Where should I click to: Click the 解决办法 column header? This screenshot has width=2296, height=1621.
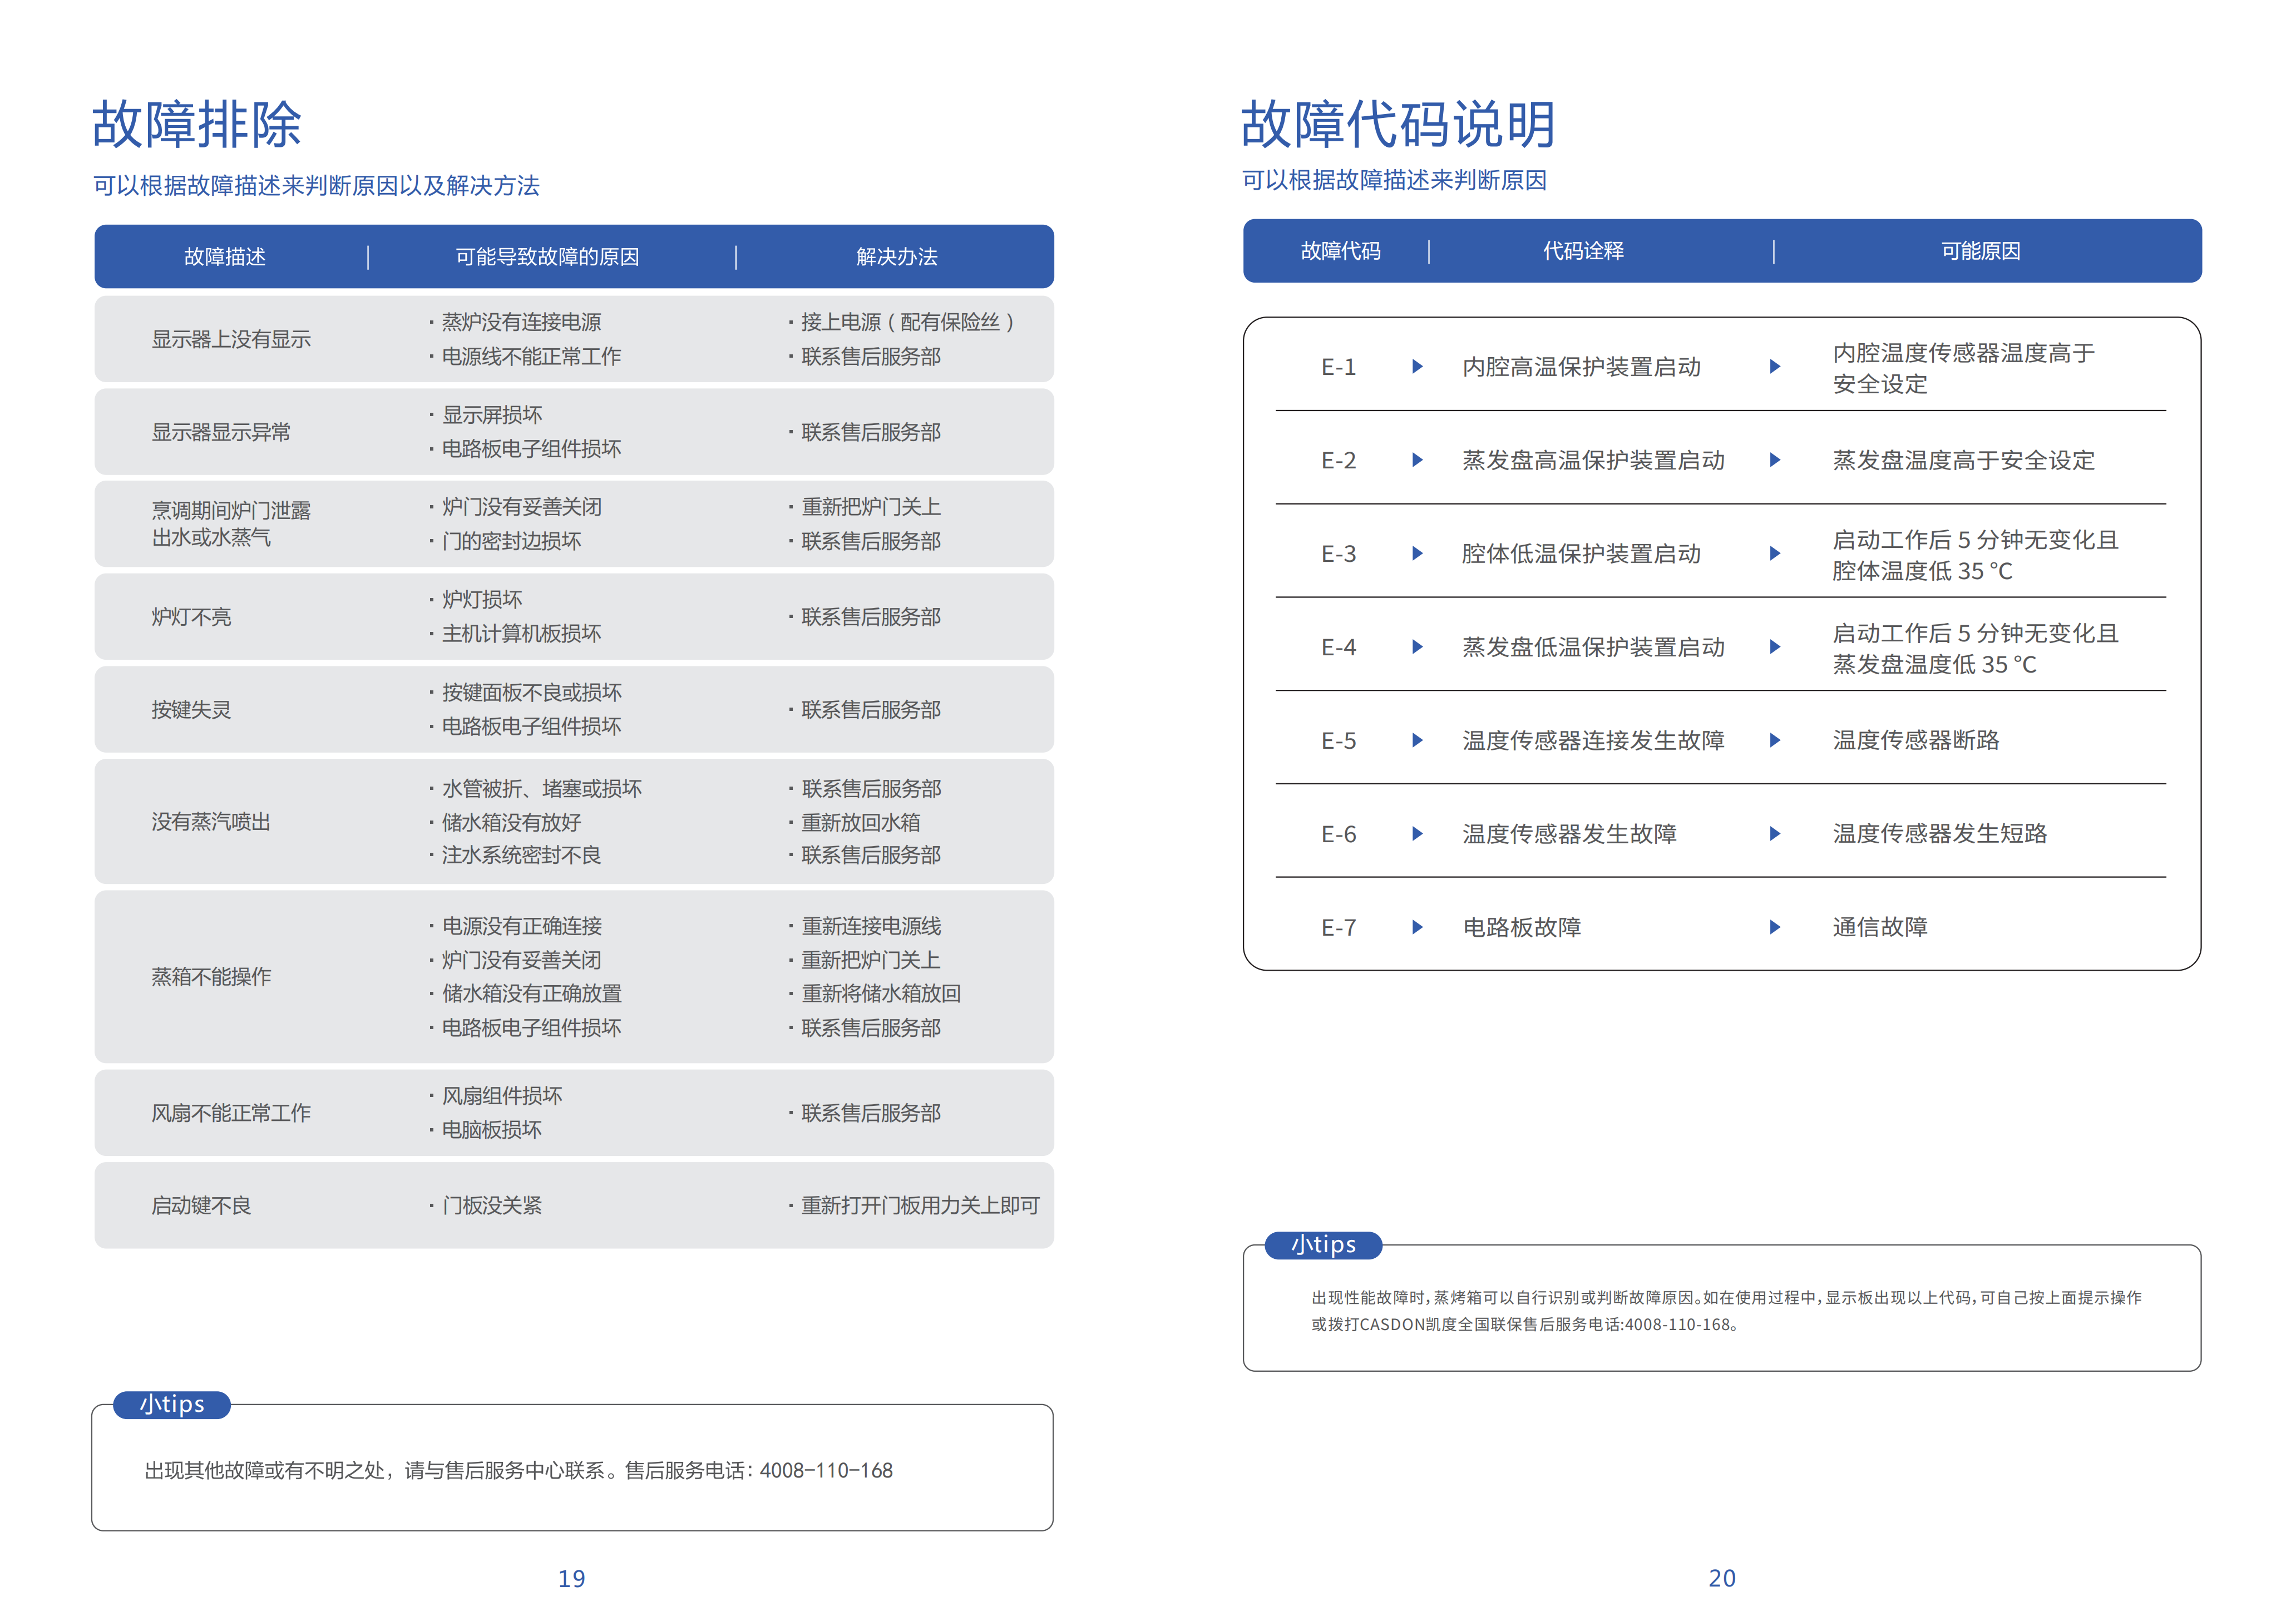[x=896, y=257]
